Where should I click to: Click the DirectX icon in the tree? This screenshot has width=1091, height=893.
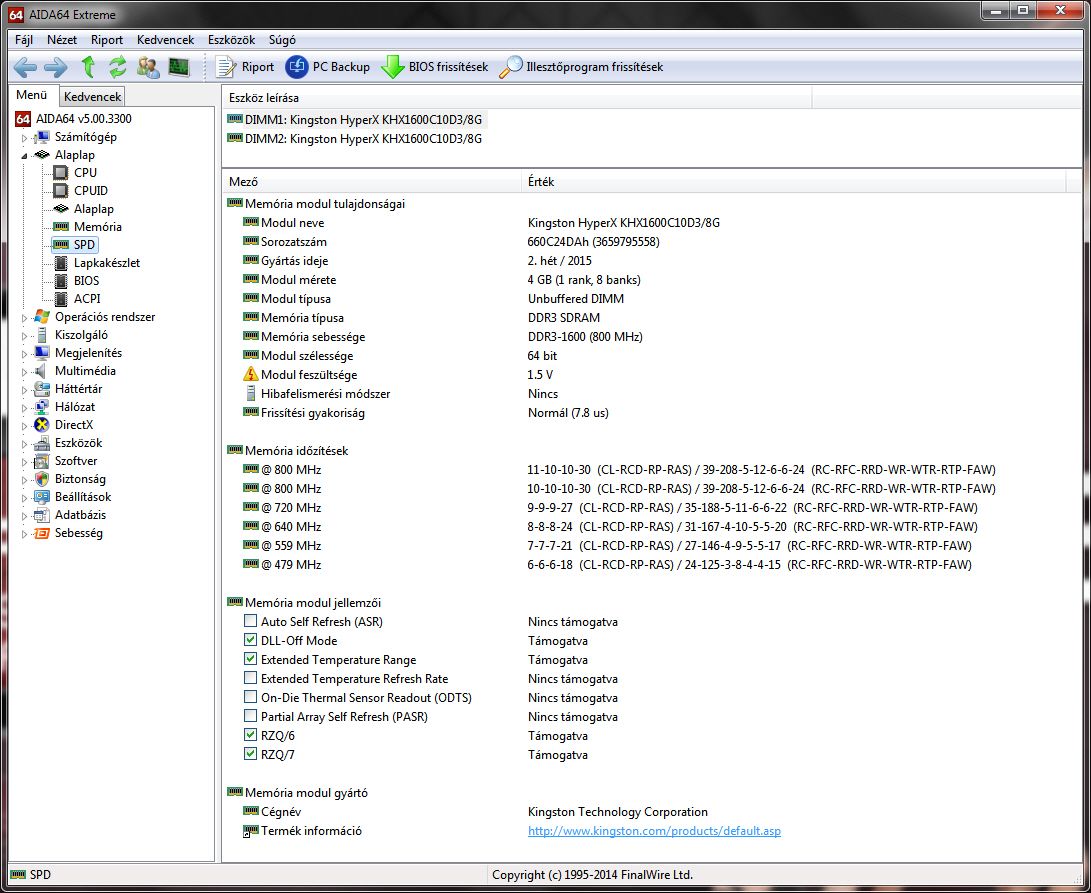pos(42,425)
